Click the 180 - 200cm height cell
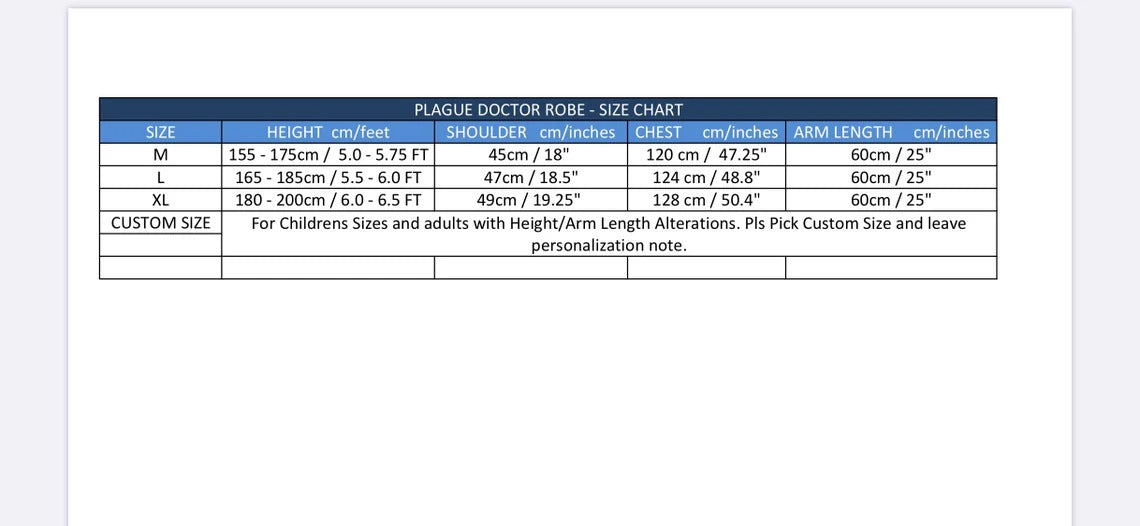1140x526 pixels. pos(328,200)
